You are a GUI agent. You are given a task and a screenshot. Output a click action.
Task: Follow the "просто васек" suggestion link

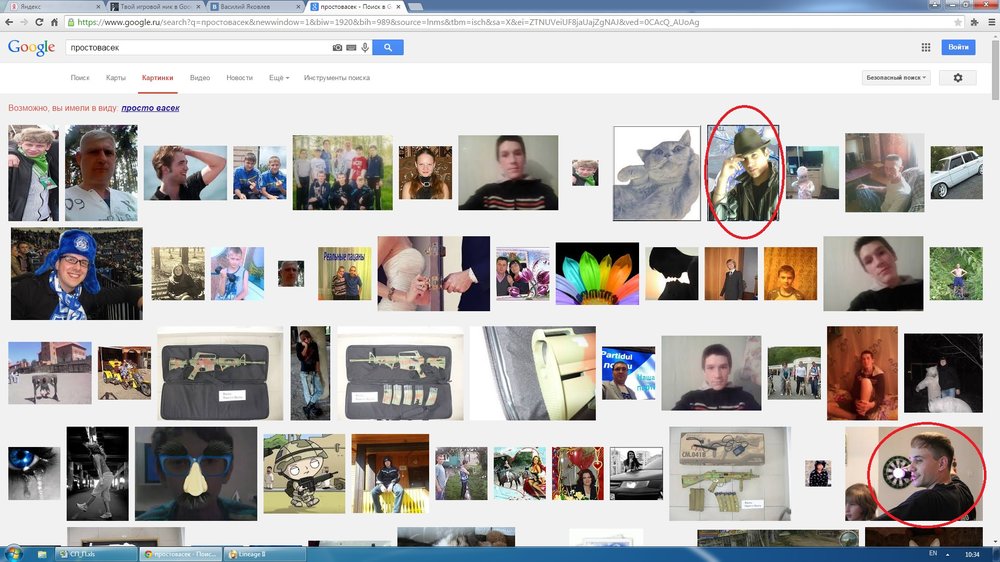pyautogui.click(x=150, y=108)
